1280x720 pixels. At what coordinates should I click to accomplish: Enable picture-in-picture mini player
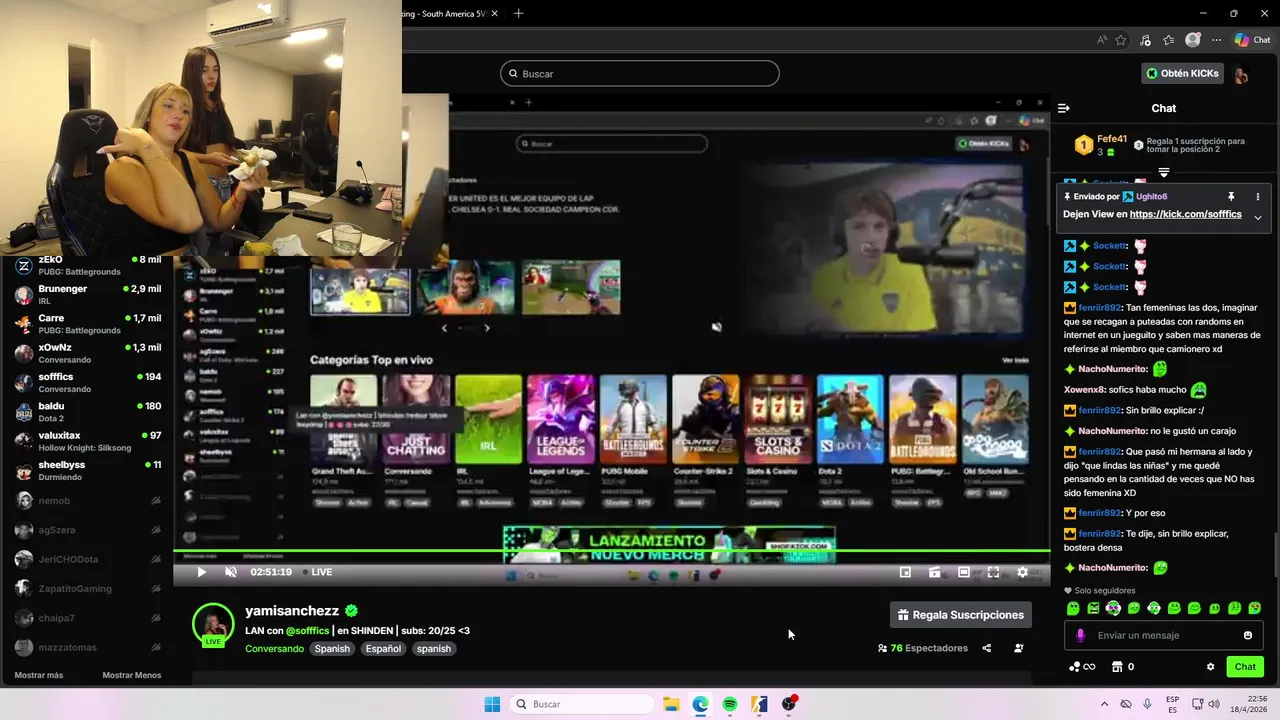(905, 572)
